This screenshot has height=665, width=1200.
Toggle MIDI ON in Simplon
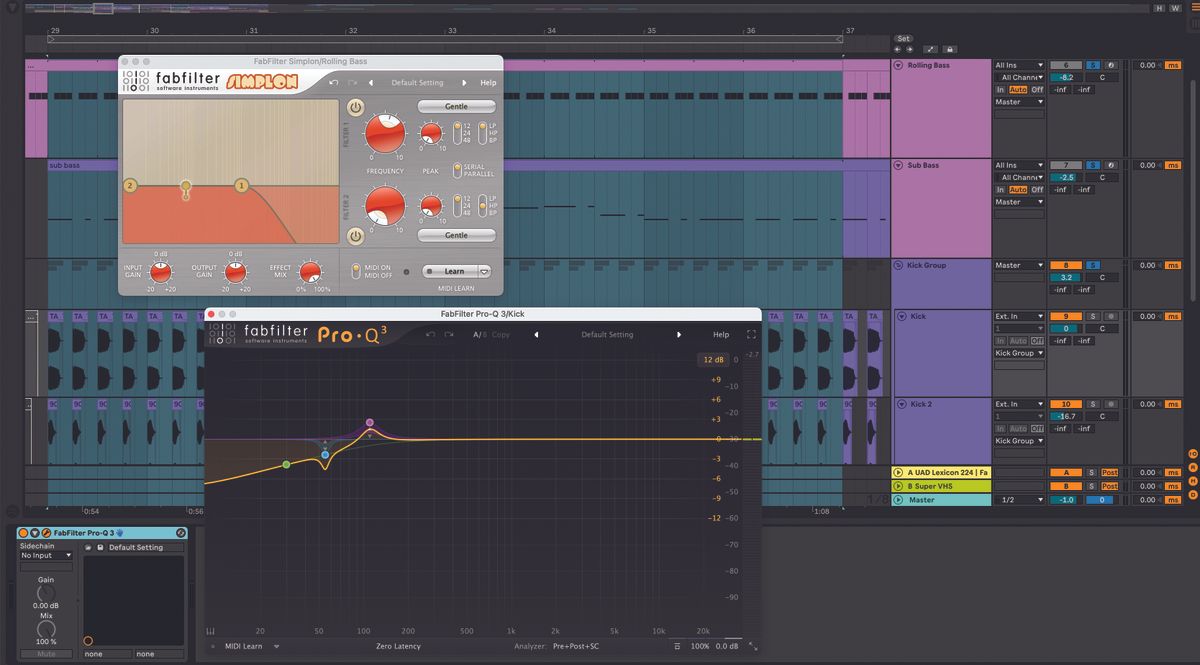pyautogui.click(x=354, y=268)
